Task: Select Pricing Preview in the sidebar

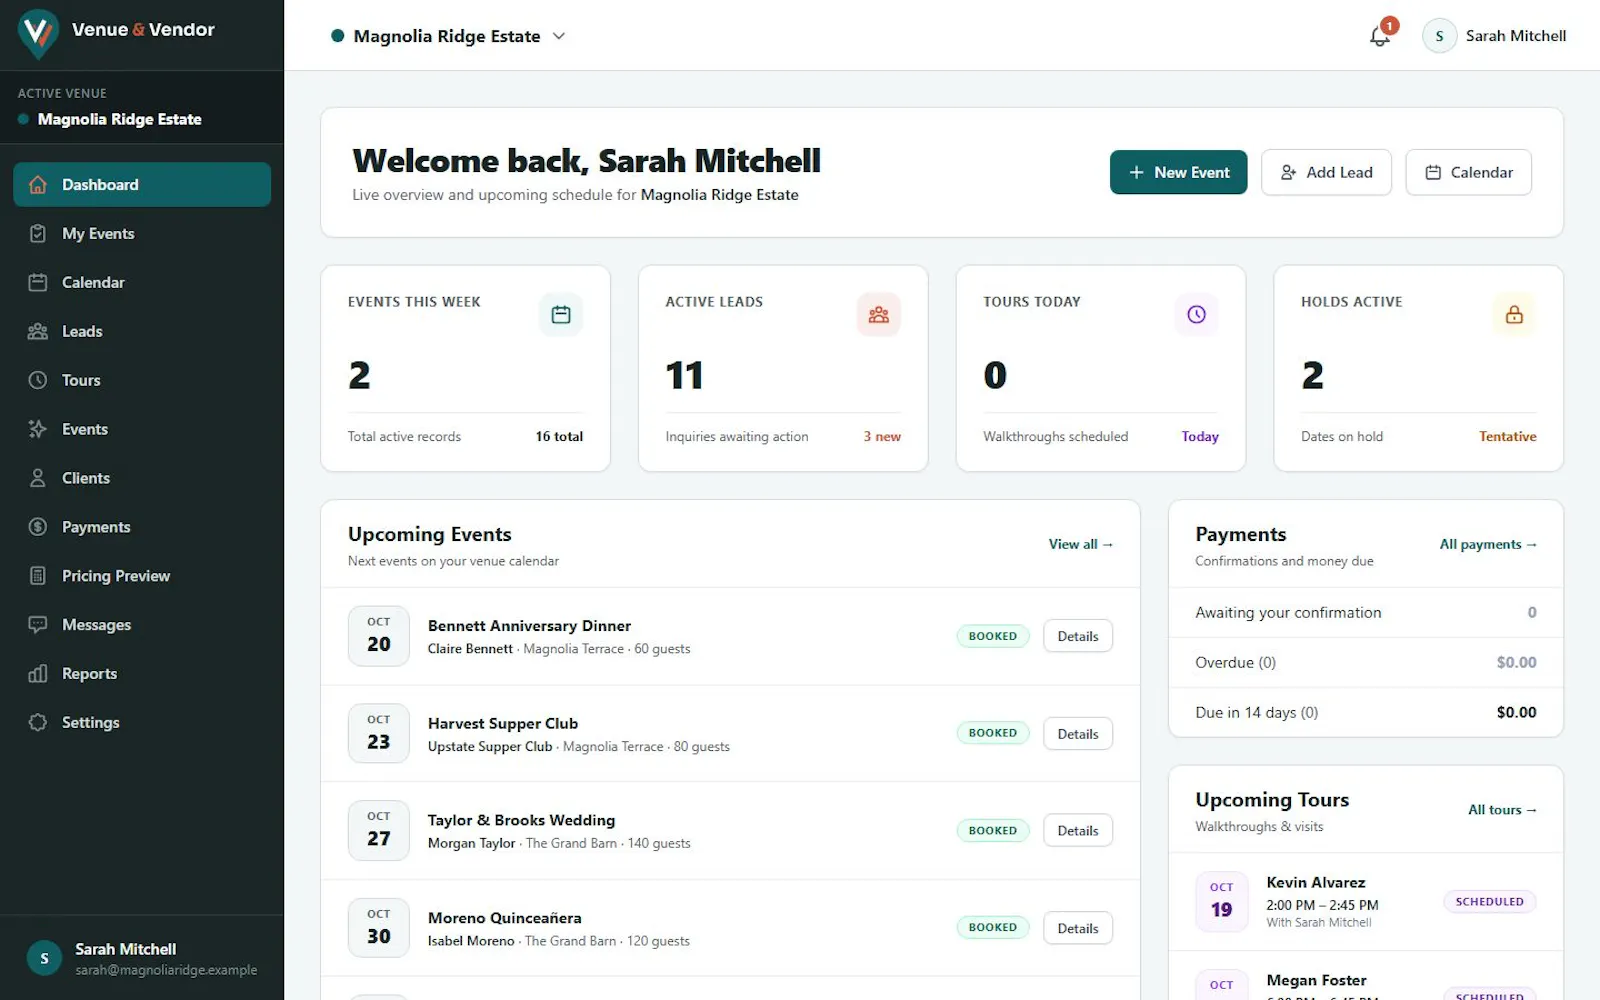Action: coord(142,576)
